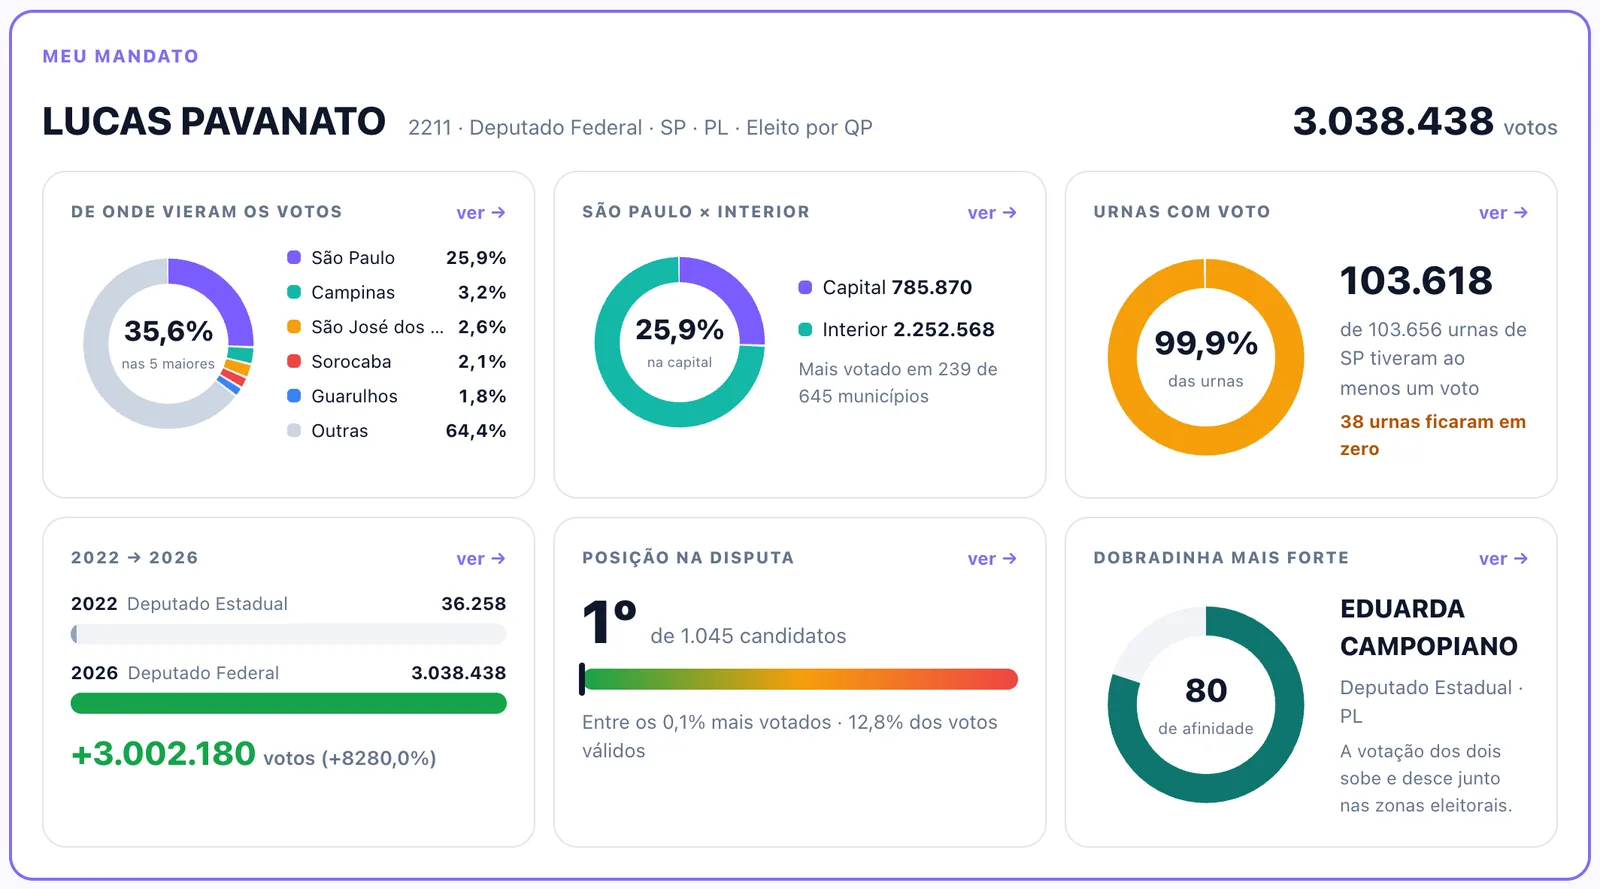Open 'ver' link in Urnas com voto card
1600x889 pixels.
click(1503, 213)
